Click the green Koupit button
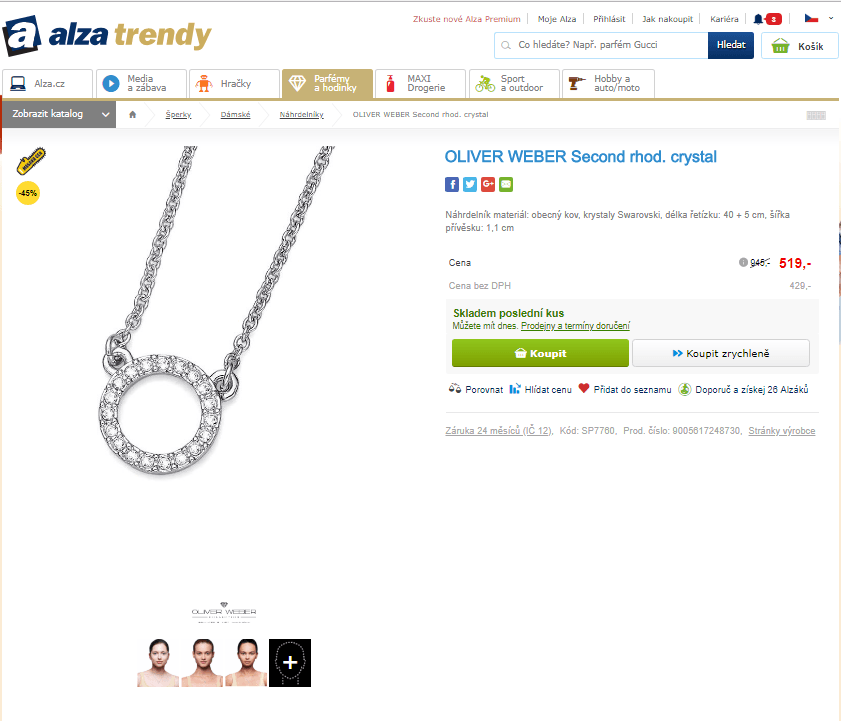Image resolution: width=841 pixels, height=721 pixels. [540, 353]
